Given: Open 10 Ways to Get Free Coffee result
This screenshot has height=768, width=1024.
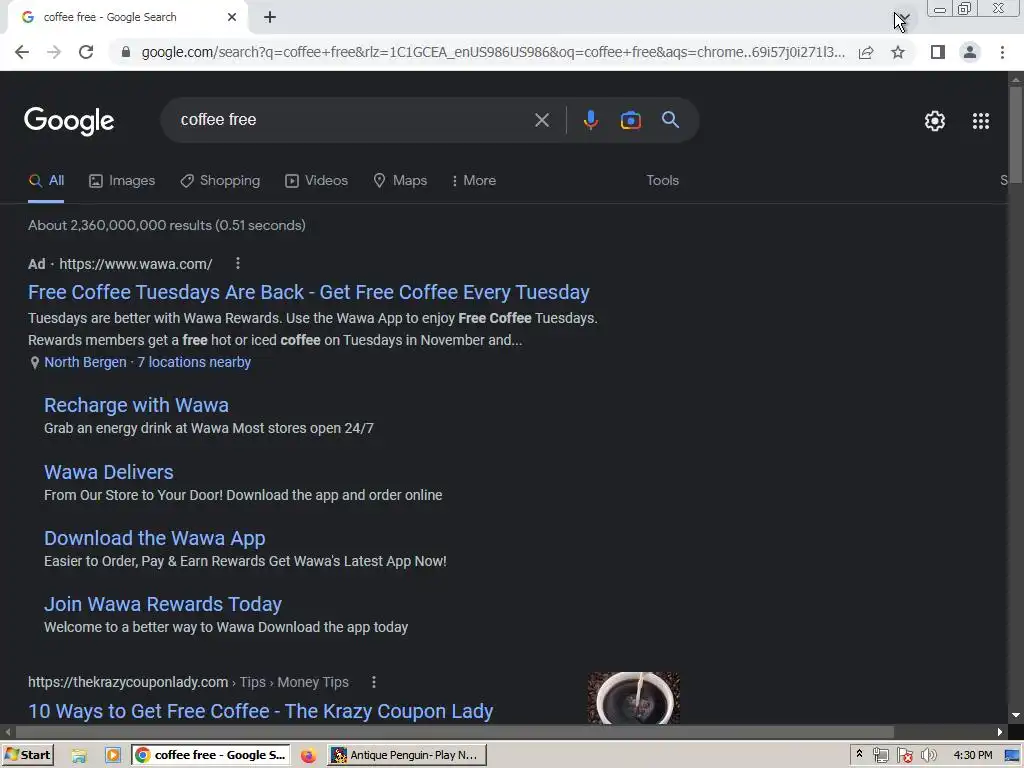Looking at the screenshot, I should pyautogui.click(x=261, y=711).
